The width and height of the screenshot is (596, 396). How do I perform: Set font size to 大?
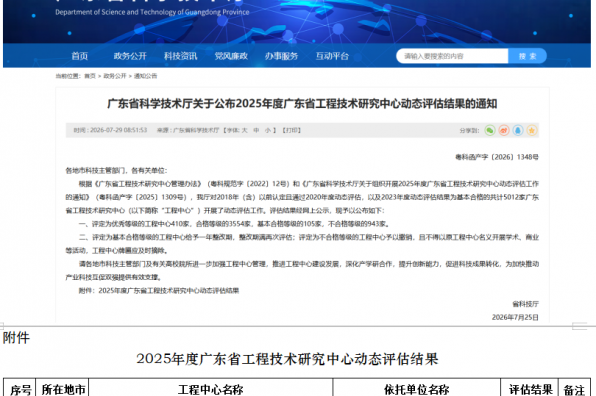245,130
